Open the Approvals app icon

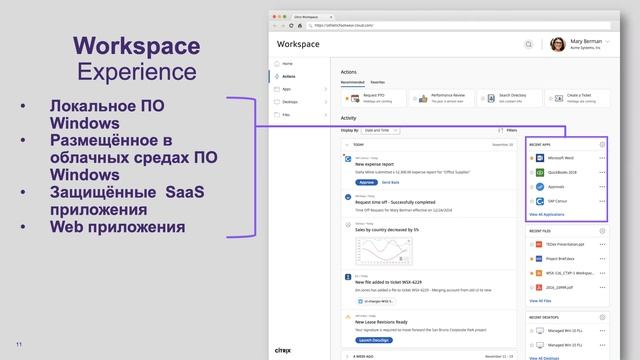point(540,187)
